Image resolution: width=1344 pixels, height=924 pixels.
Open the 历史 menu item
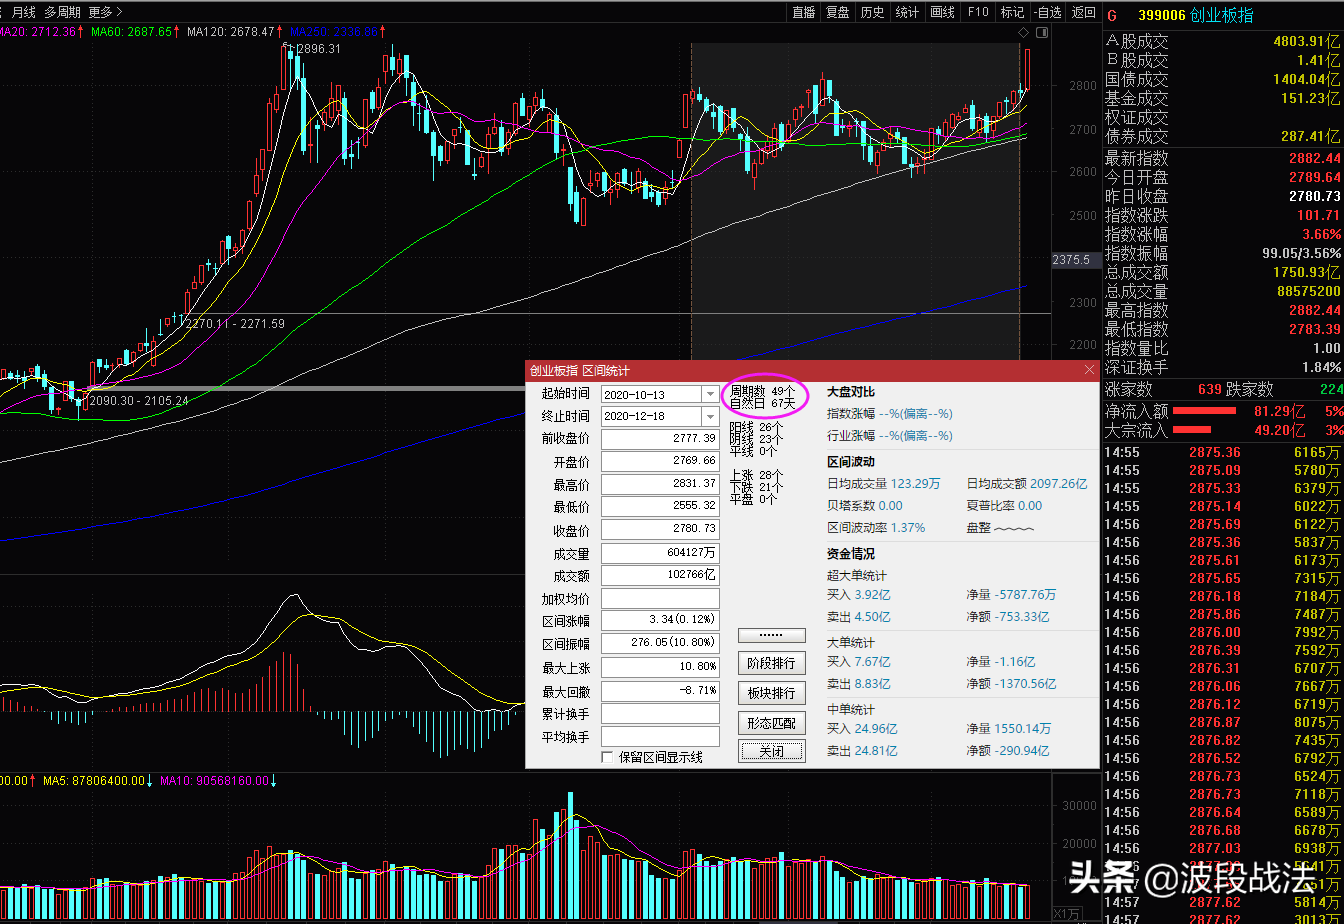[x=872, y=12]
